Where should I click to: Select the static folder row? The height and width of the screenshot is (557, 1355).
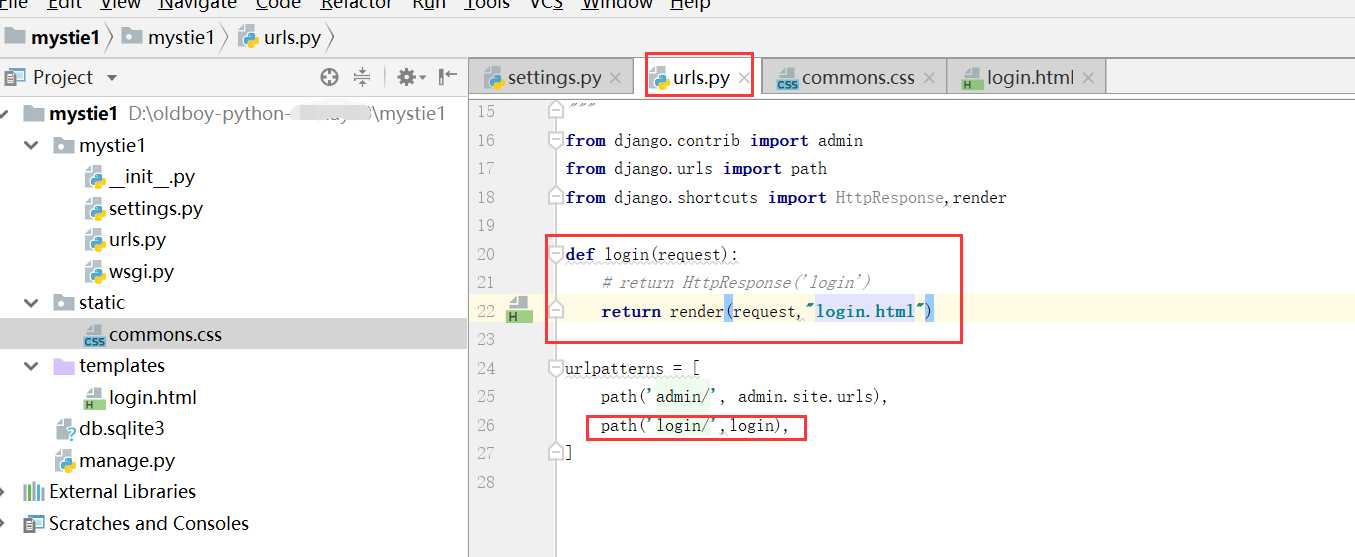pos(233,302)
